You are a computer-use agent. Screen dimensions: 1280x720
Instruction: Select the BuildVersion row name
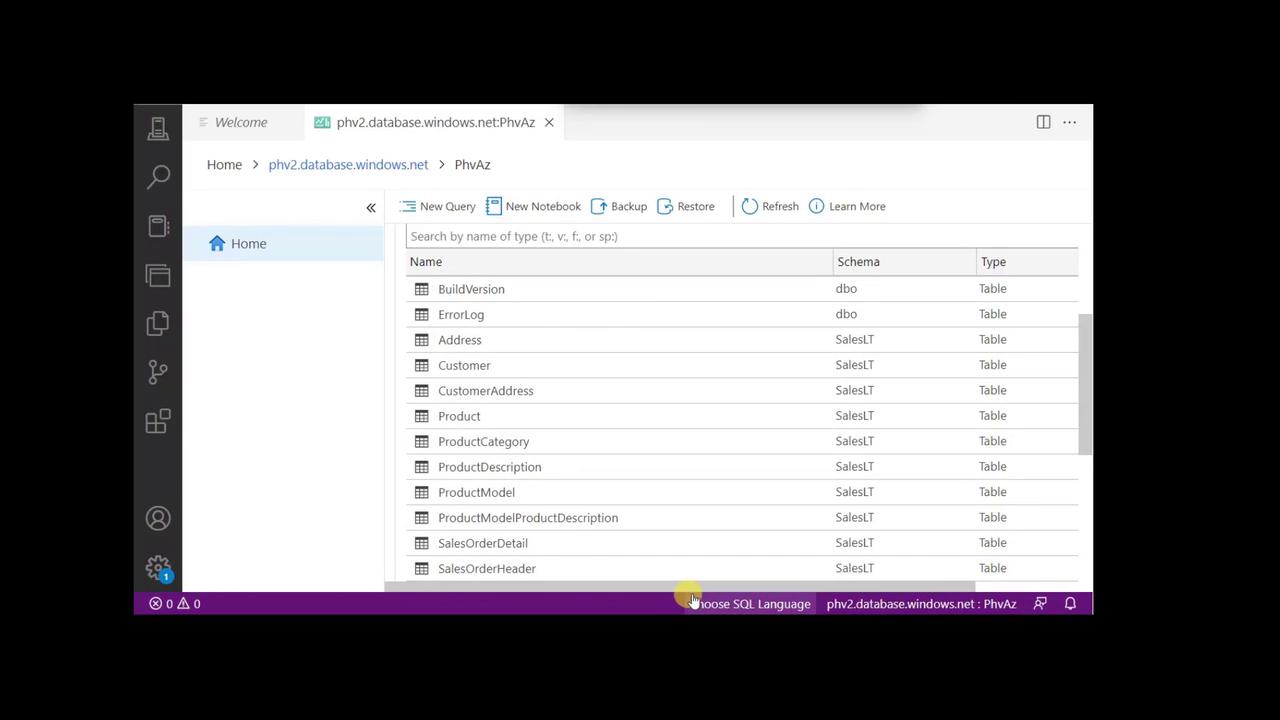pos(471,289)
